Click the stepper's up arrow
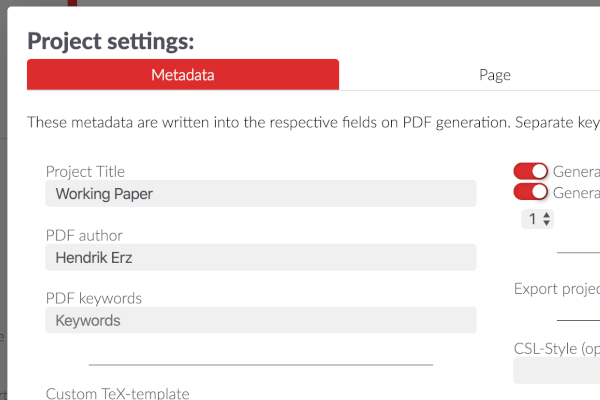 (x=546, y=215)
